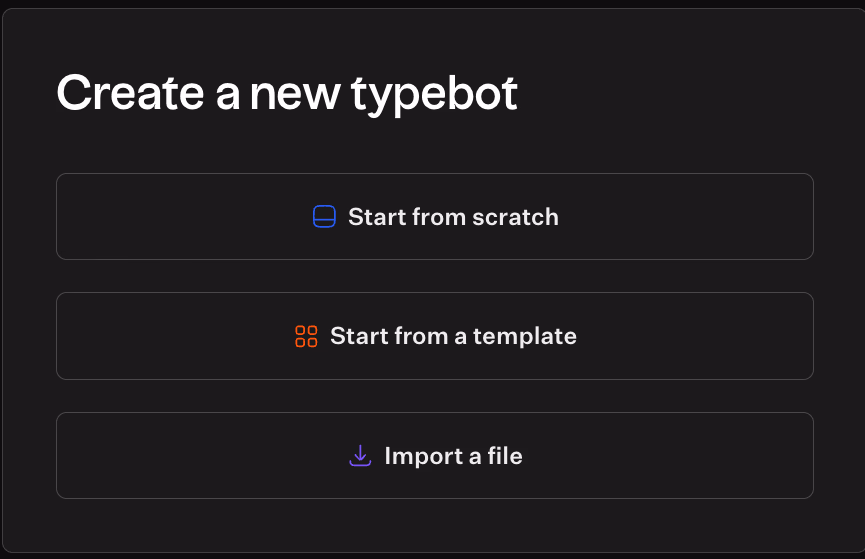
Task: Click the "Start from scratch" text label
Action: 453,217
